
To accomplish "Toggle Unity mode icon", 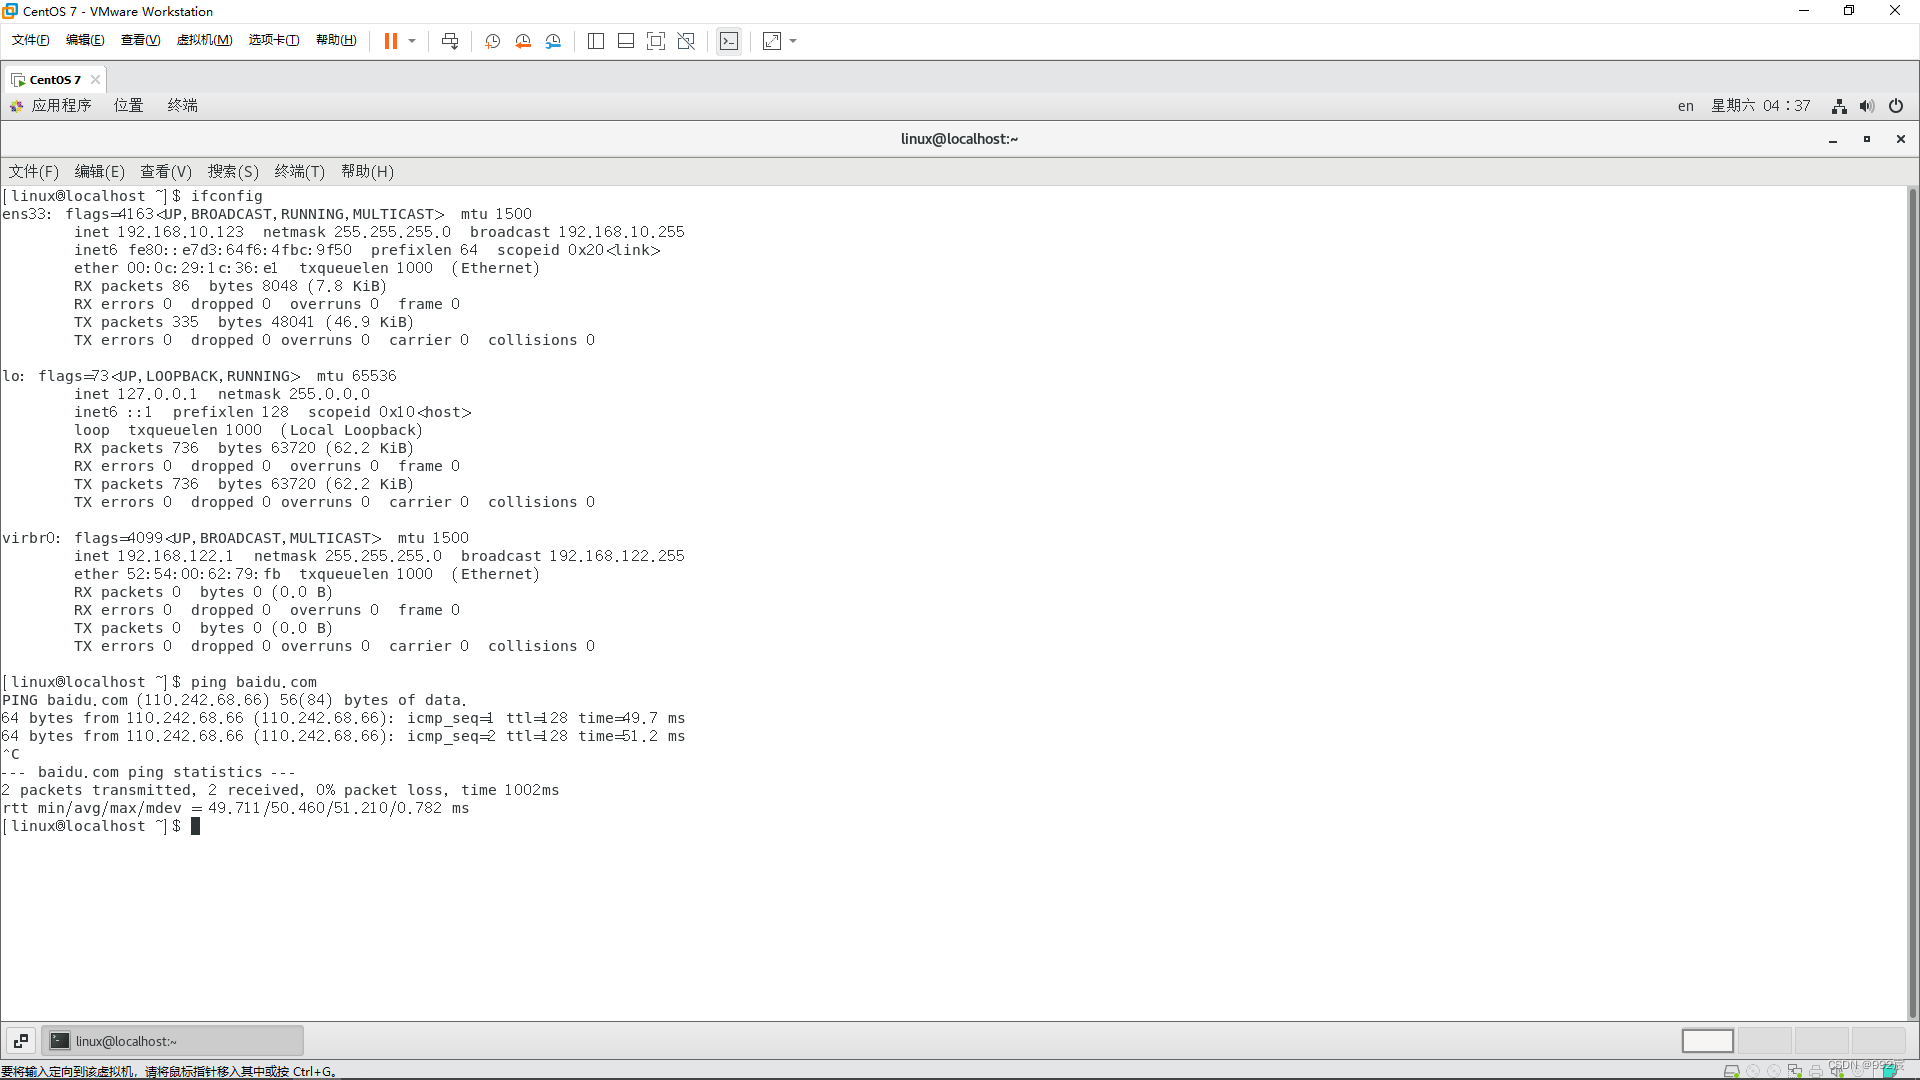I will pyautogui.click(x=686, y=41).
